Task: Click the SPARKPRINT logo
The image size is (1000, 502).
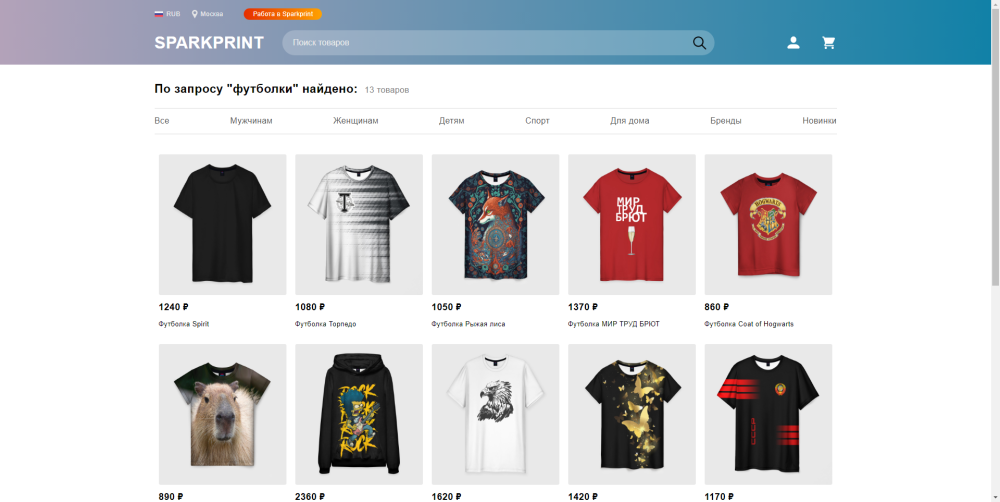Action: click(x=209, y=43)
